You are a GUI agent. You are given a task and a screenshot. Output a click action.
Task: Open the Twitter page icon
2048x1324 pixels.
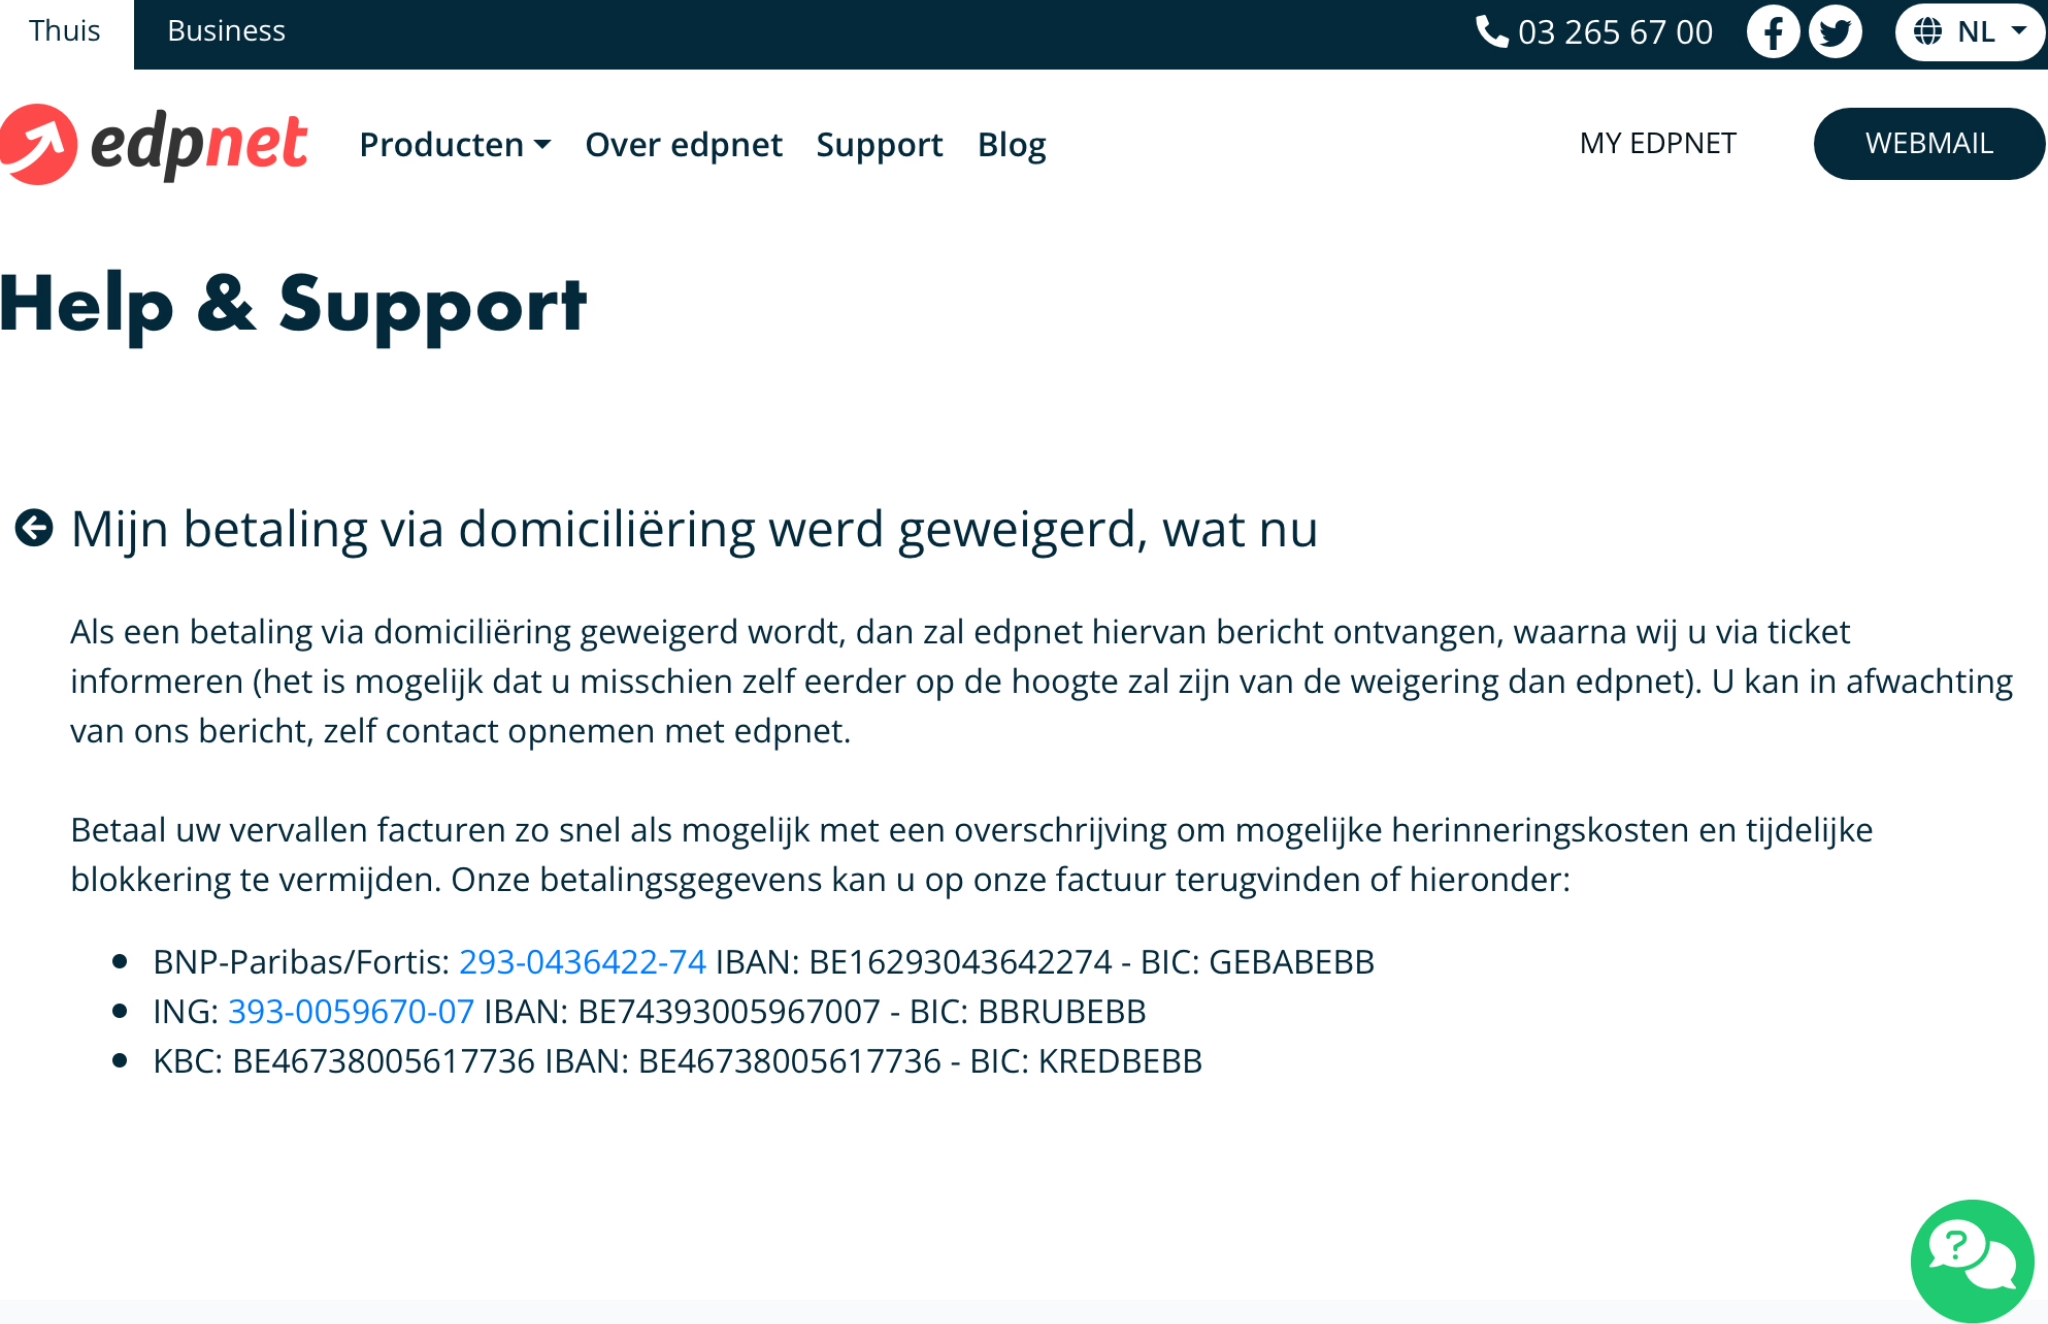tap(1835, 32)
